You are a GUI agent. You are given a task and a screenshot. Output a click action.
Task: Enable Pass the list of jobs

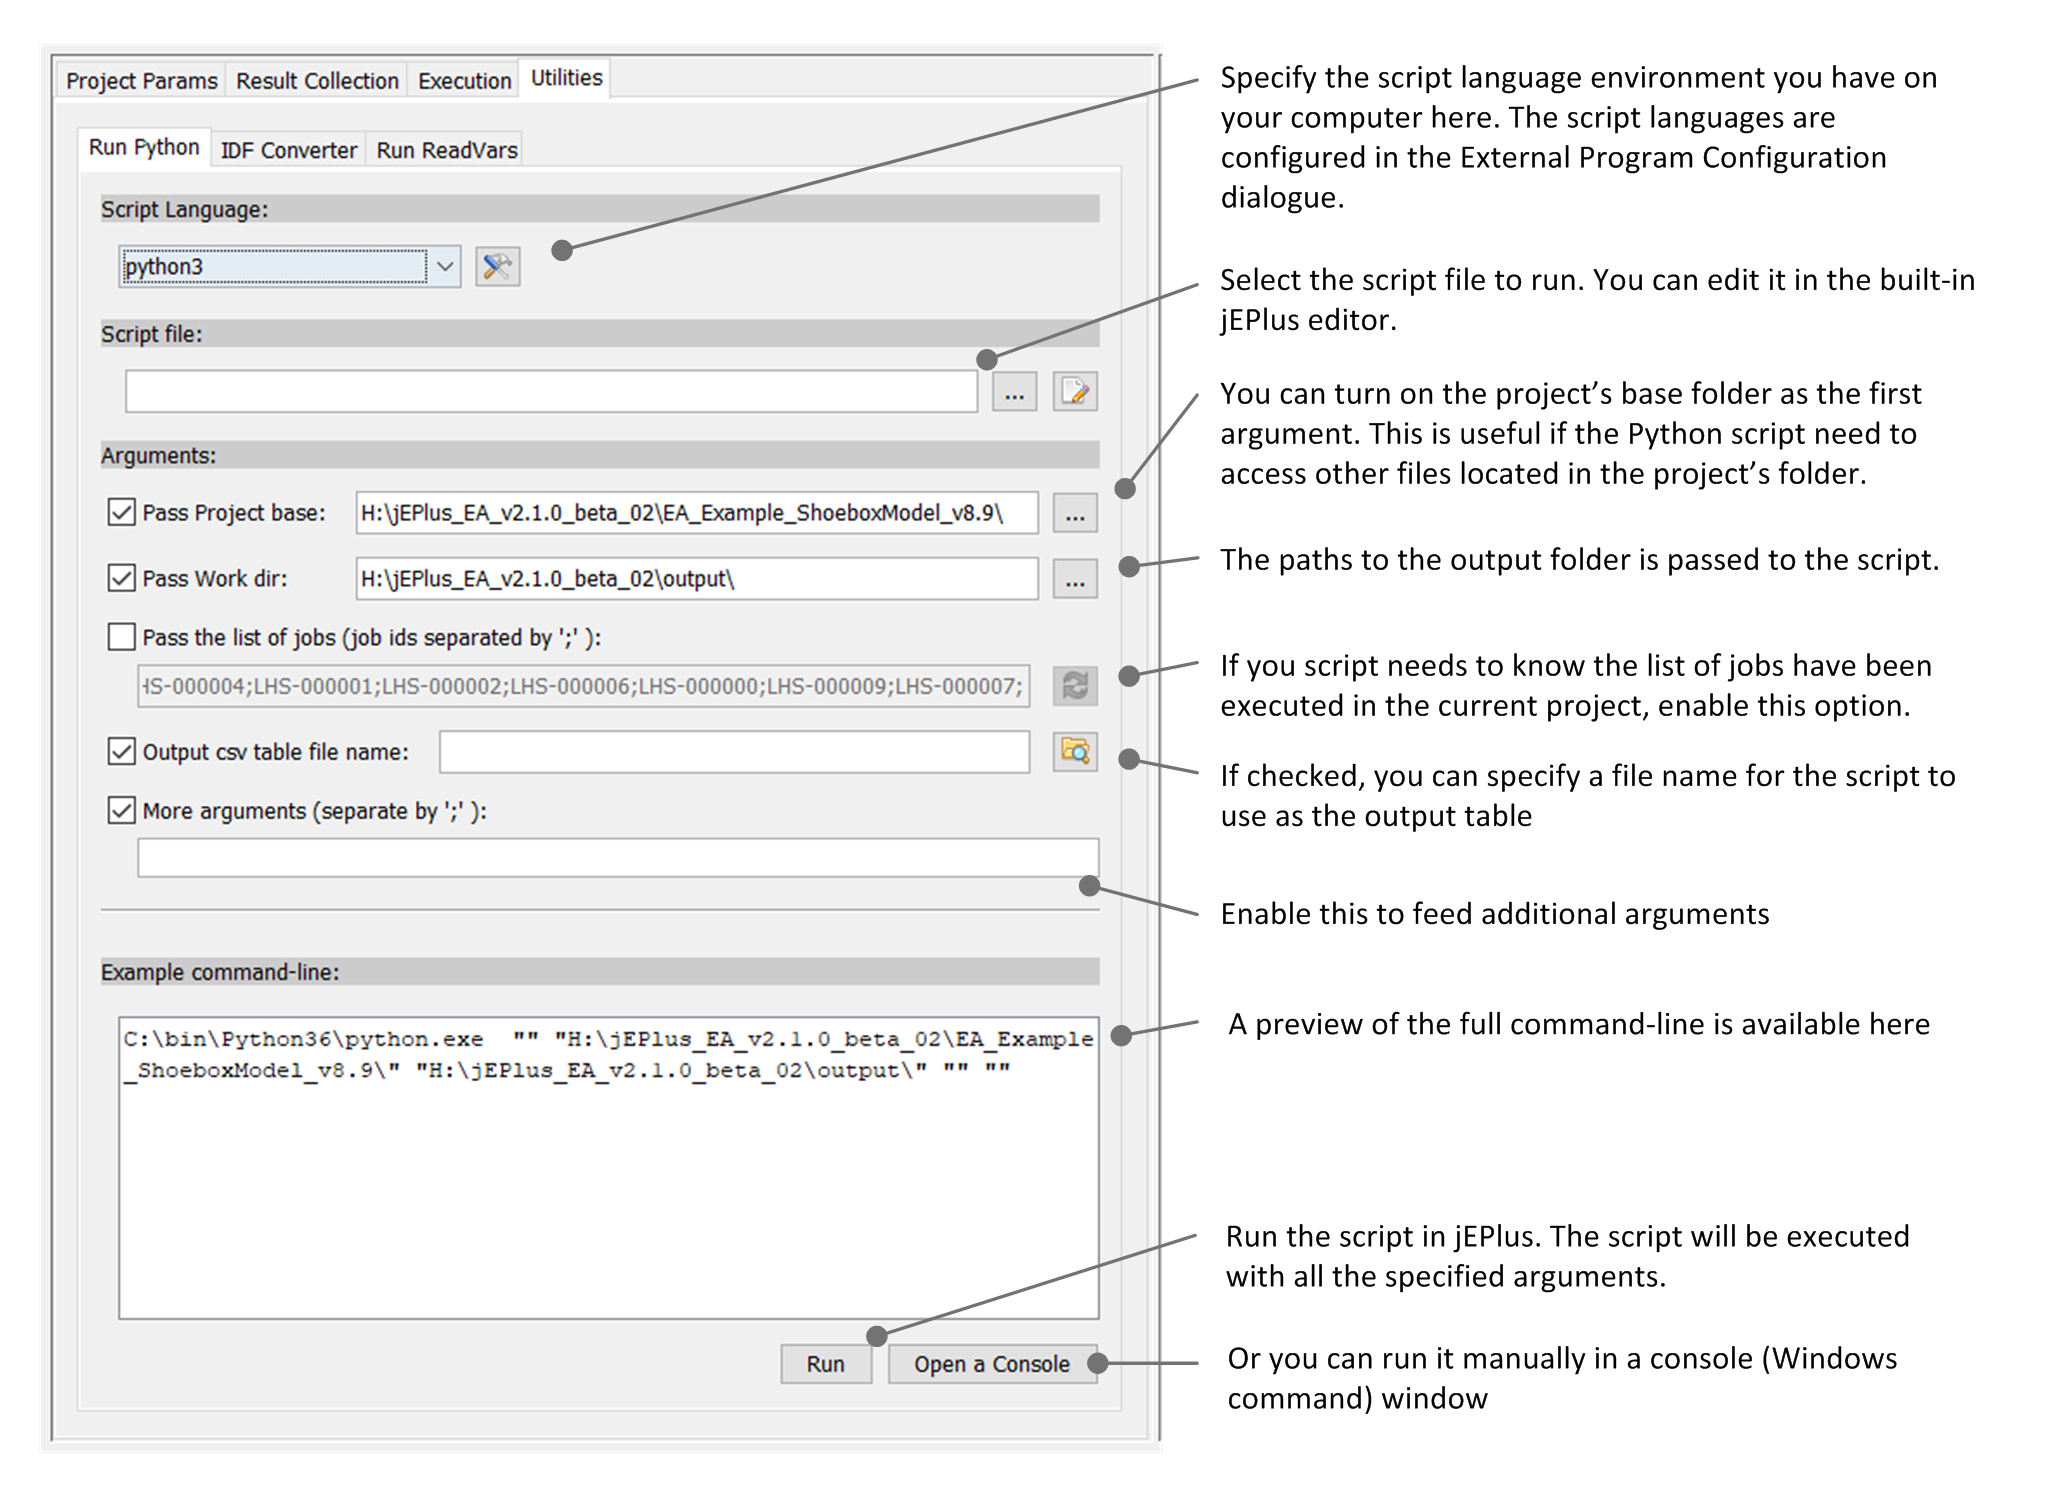(x=121, y=637)
